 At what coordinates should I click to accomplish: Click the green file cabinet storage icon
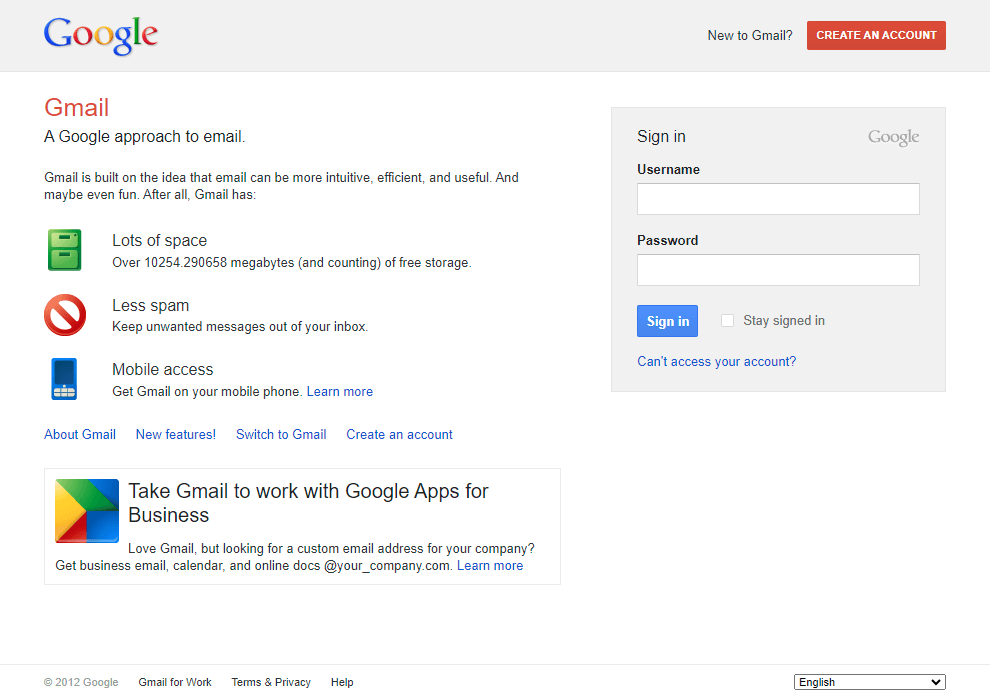[x=64, y=250]
